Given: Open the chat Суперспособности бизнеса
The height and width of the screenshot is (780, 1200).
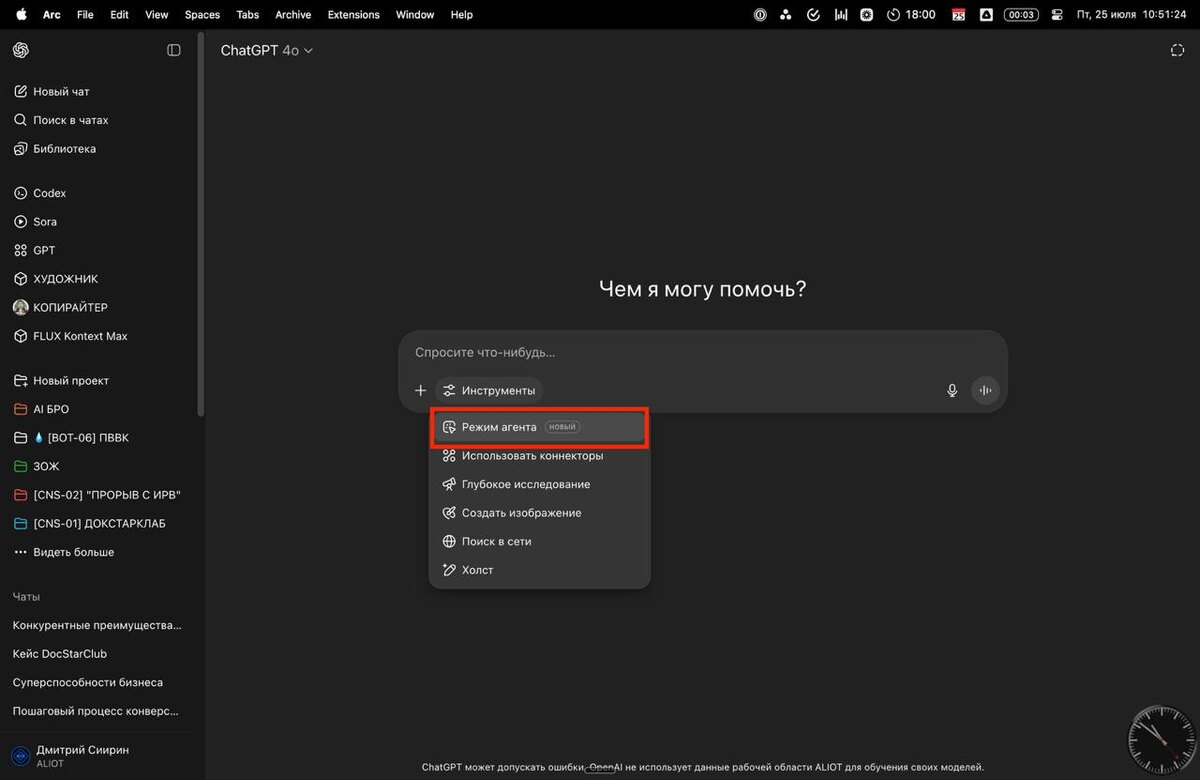Looking at the screenshot, I should click(x=100, y=682).
